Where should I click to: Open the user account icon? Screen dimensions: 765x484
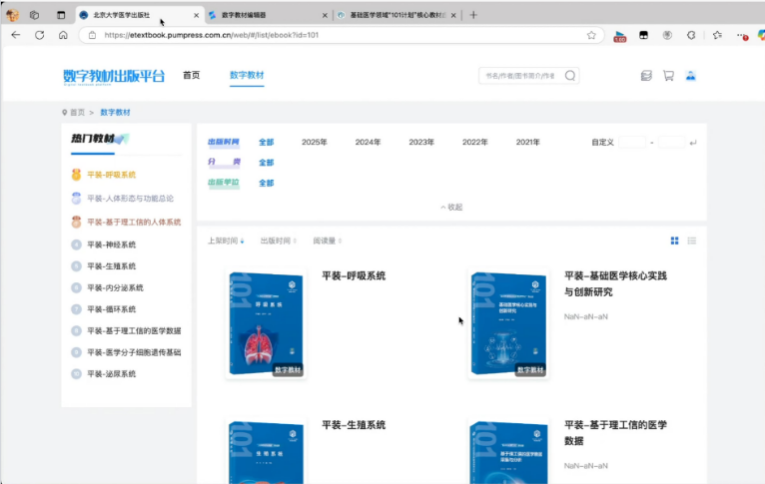tap(690, 76)
